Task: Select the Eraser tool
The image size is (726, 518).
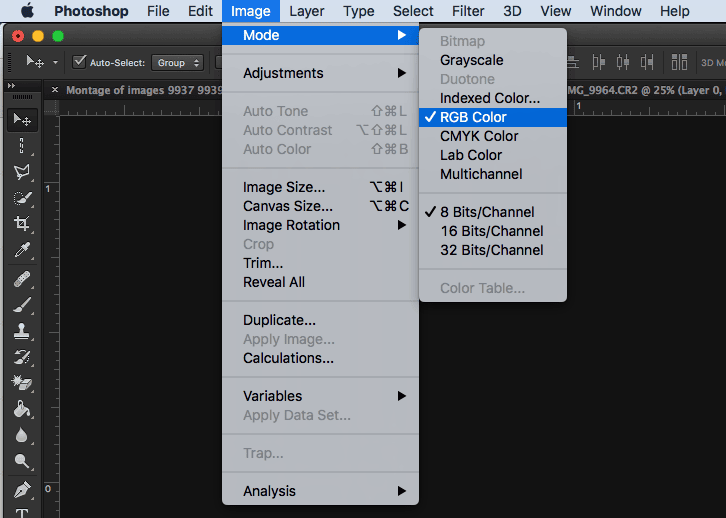Action: click(x=22, y=383)
